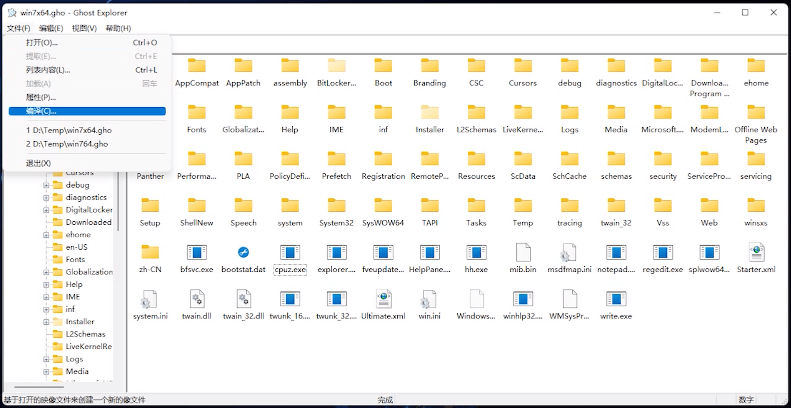Expand the DigitalLocker tree node
The width and height of the screenshot is (791, 408).
[46, 210]
